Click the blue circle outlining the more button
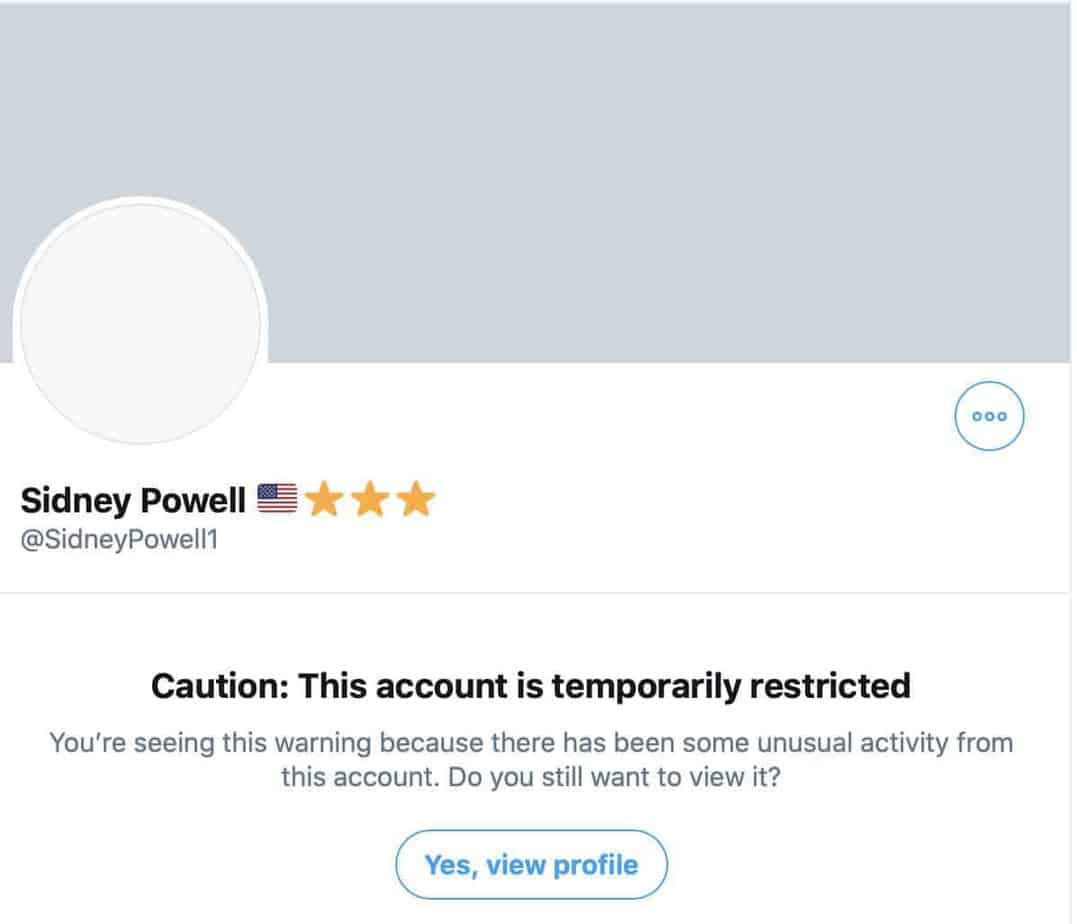 click(989, 382)
